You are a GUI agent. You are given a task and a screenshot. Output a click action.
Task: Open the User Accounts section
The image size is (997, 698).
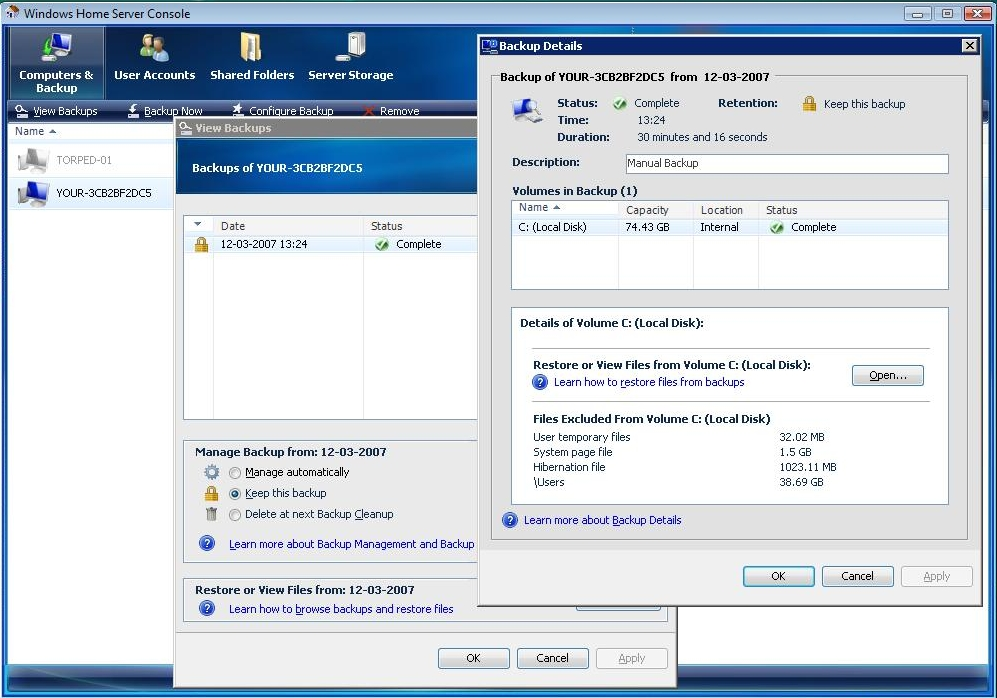point(154,62)
